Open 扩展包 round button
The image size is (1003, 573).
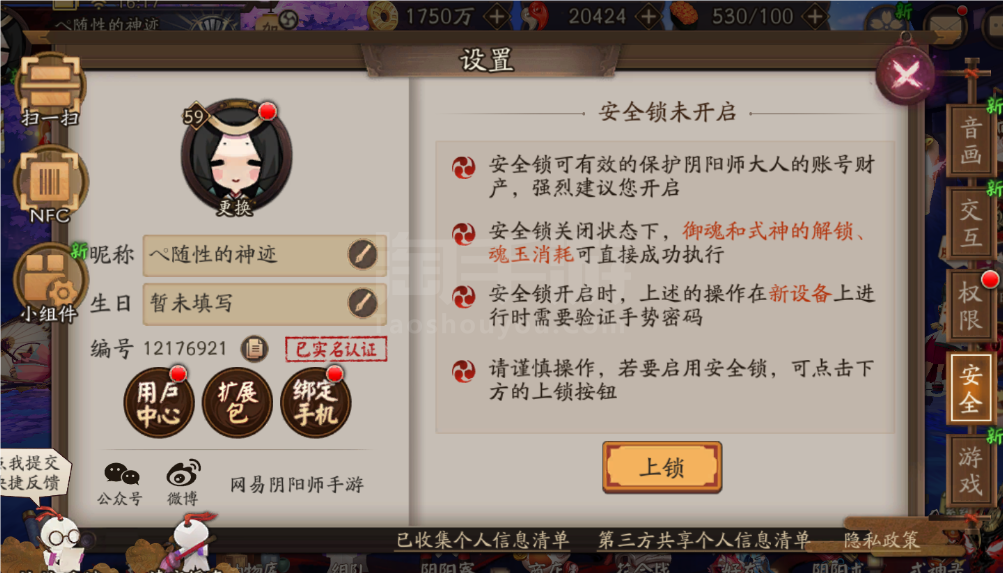click(x=237, y=403)
